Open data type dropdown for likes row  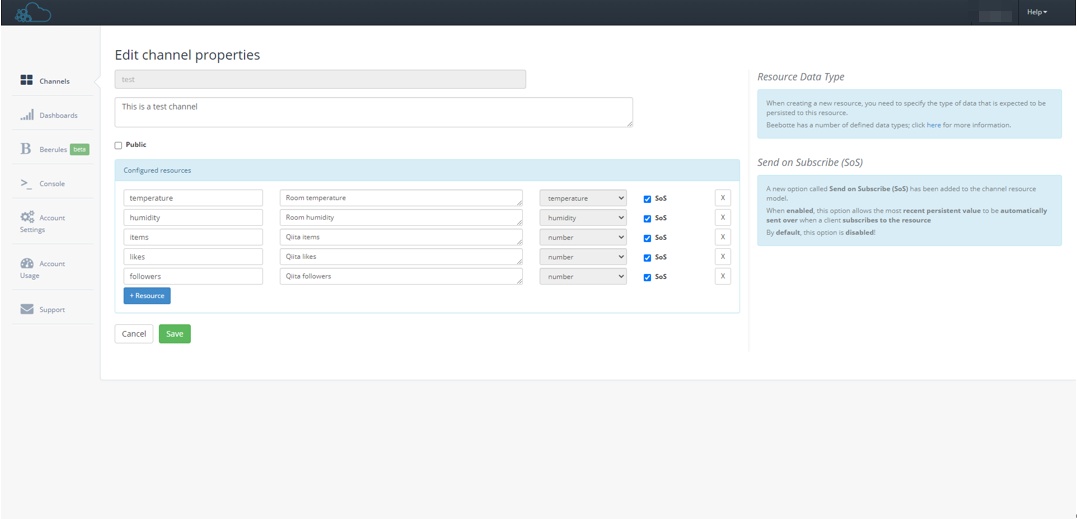tap(582, 257)
